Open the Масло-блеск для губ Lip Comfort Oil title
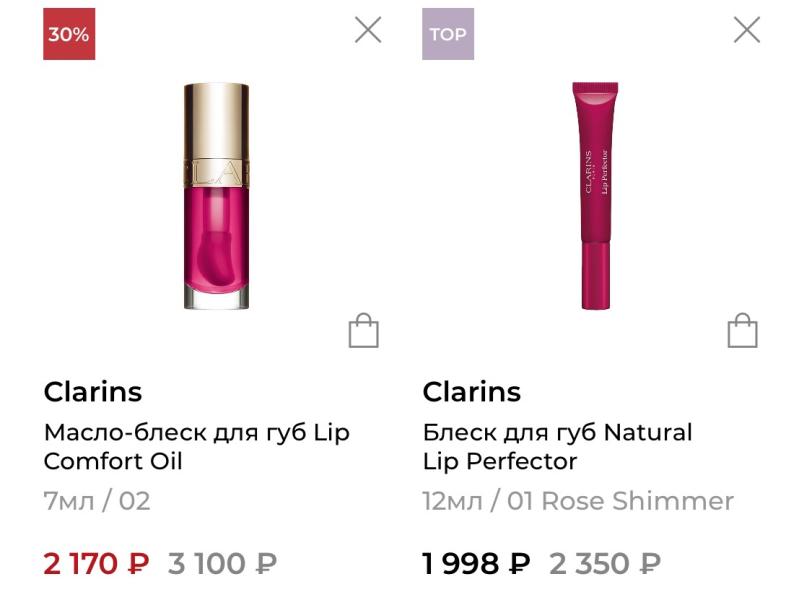Image resolution: width=811 pixels, height=600 pixels. coord(197,447)
